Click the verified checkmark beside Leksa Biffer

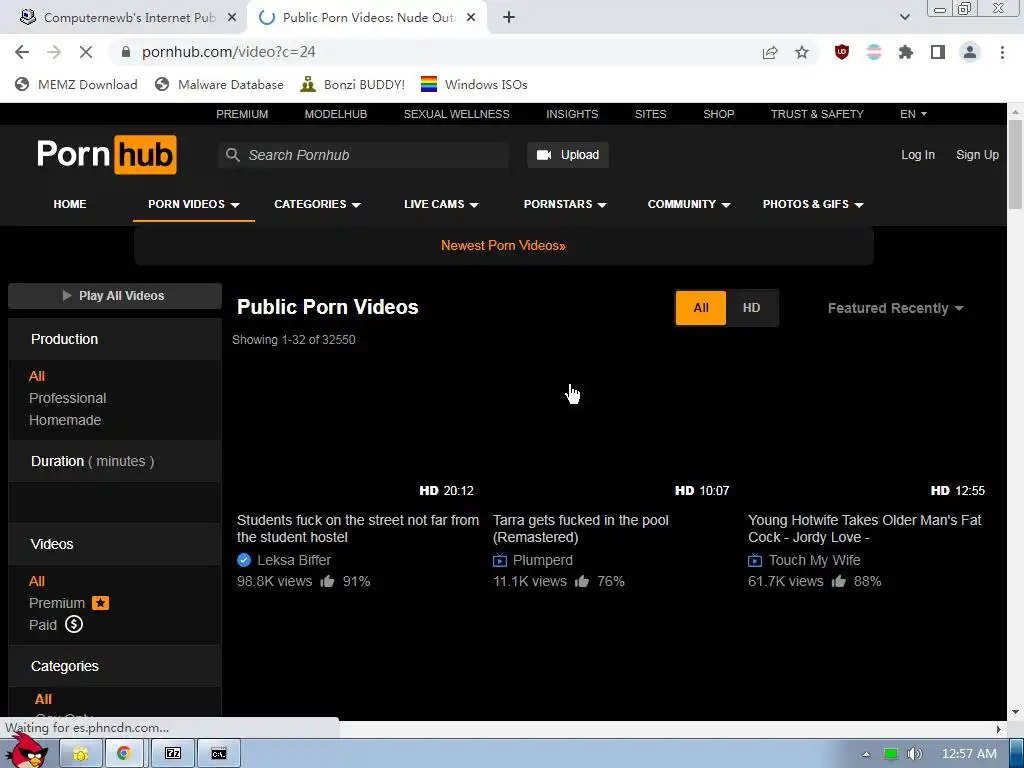pyautogui.click(x=244, y=560)
